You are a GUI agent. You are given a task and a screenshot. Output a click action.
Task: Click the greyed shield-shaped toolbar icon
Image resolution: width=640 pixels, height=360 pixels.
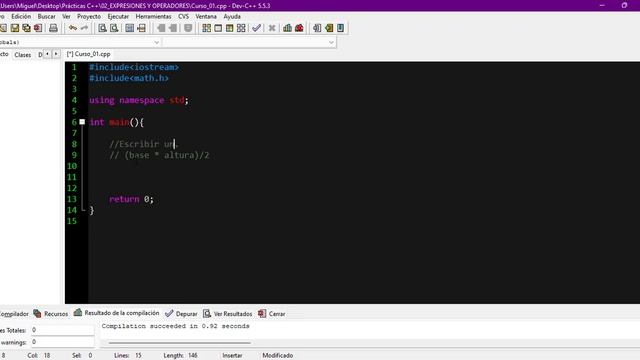click(188, 28)
